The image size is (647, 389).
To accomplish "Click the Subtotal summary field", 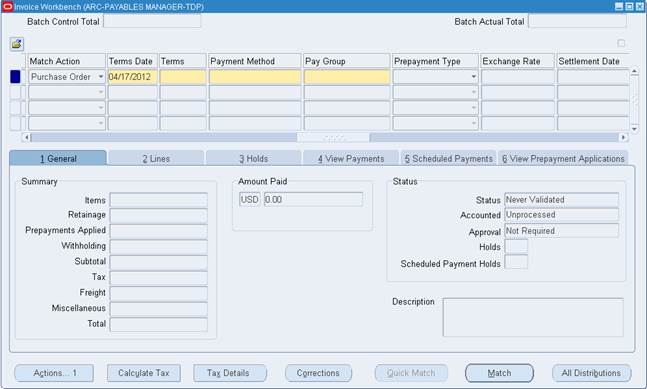I will point(158,262).
